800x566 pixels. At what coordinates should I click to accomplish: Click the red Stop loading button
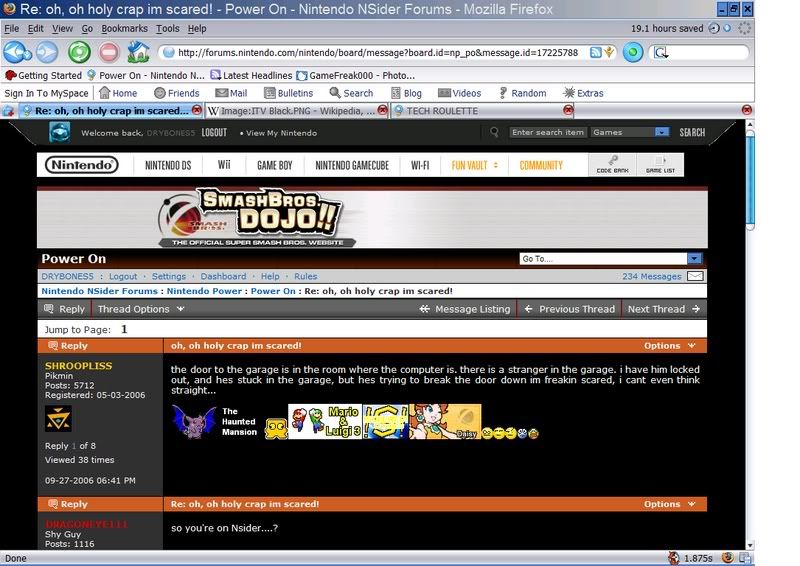[x=108, y=52]
